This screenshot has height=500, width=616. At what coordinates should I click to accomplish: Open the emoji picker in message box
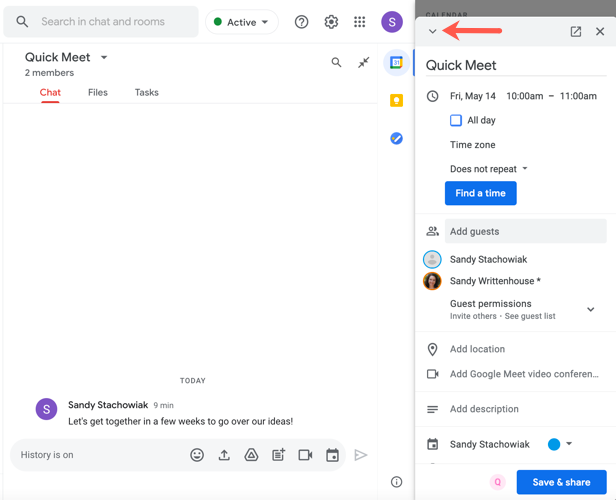coord(197,455)
